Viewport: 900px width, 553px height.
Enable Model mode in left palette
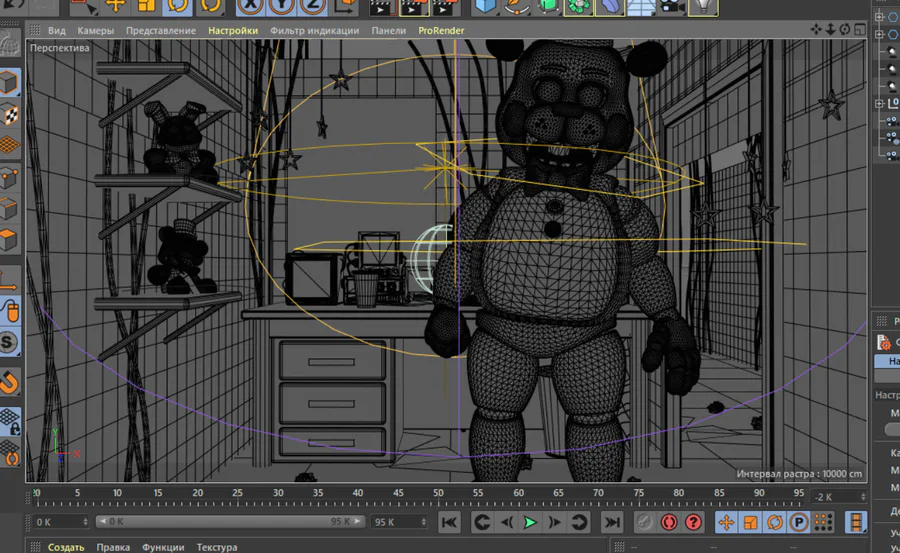(9, 83)
